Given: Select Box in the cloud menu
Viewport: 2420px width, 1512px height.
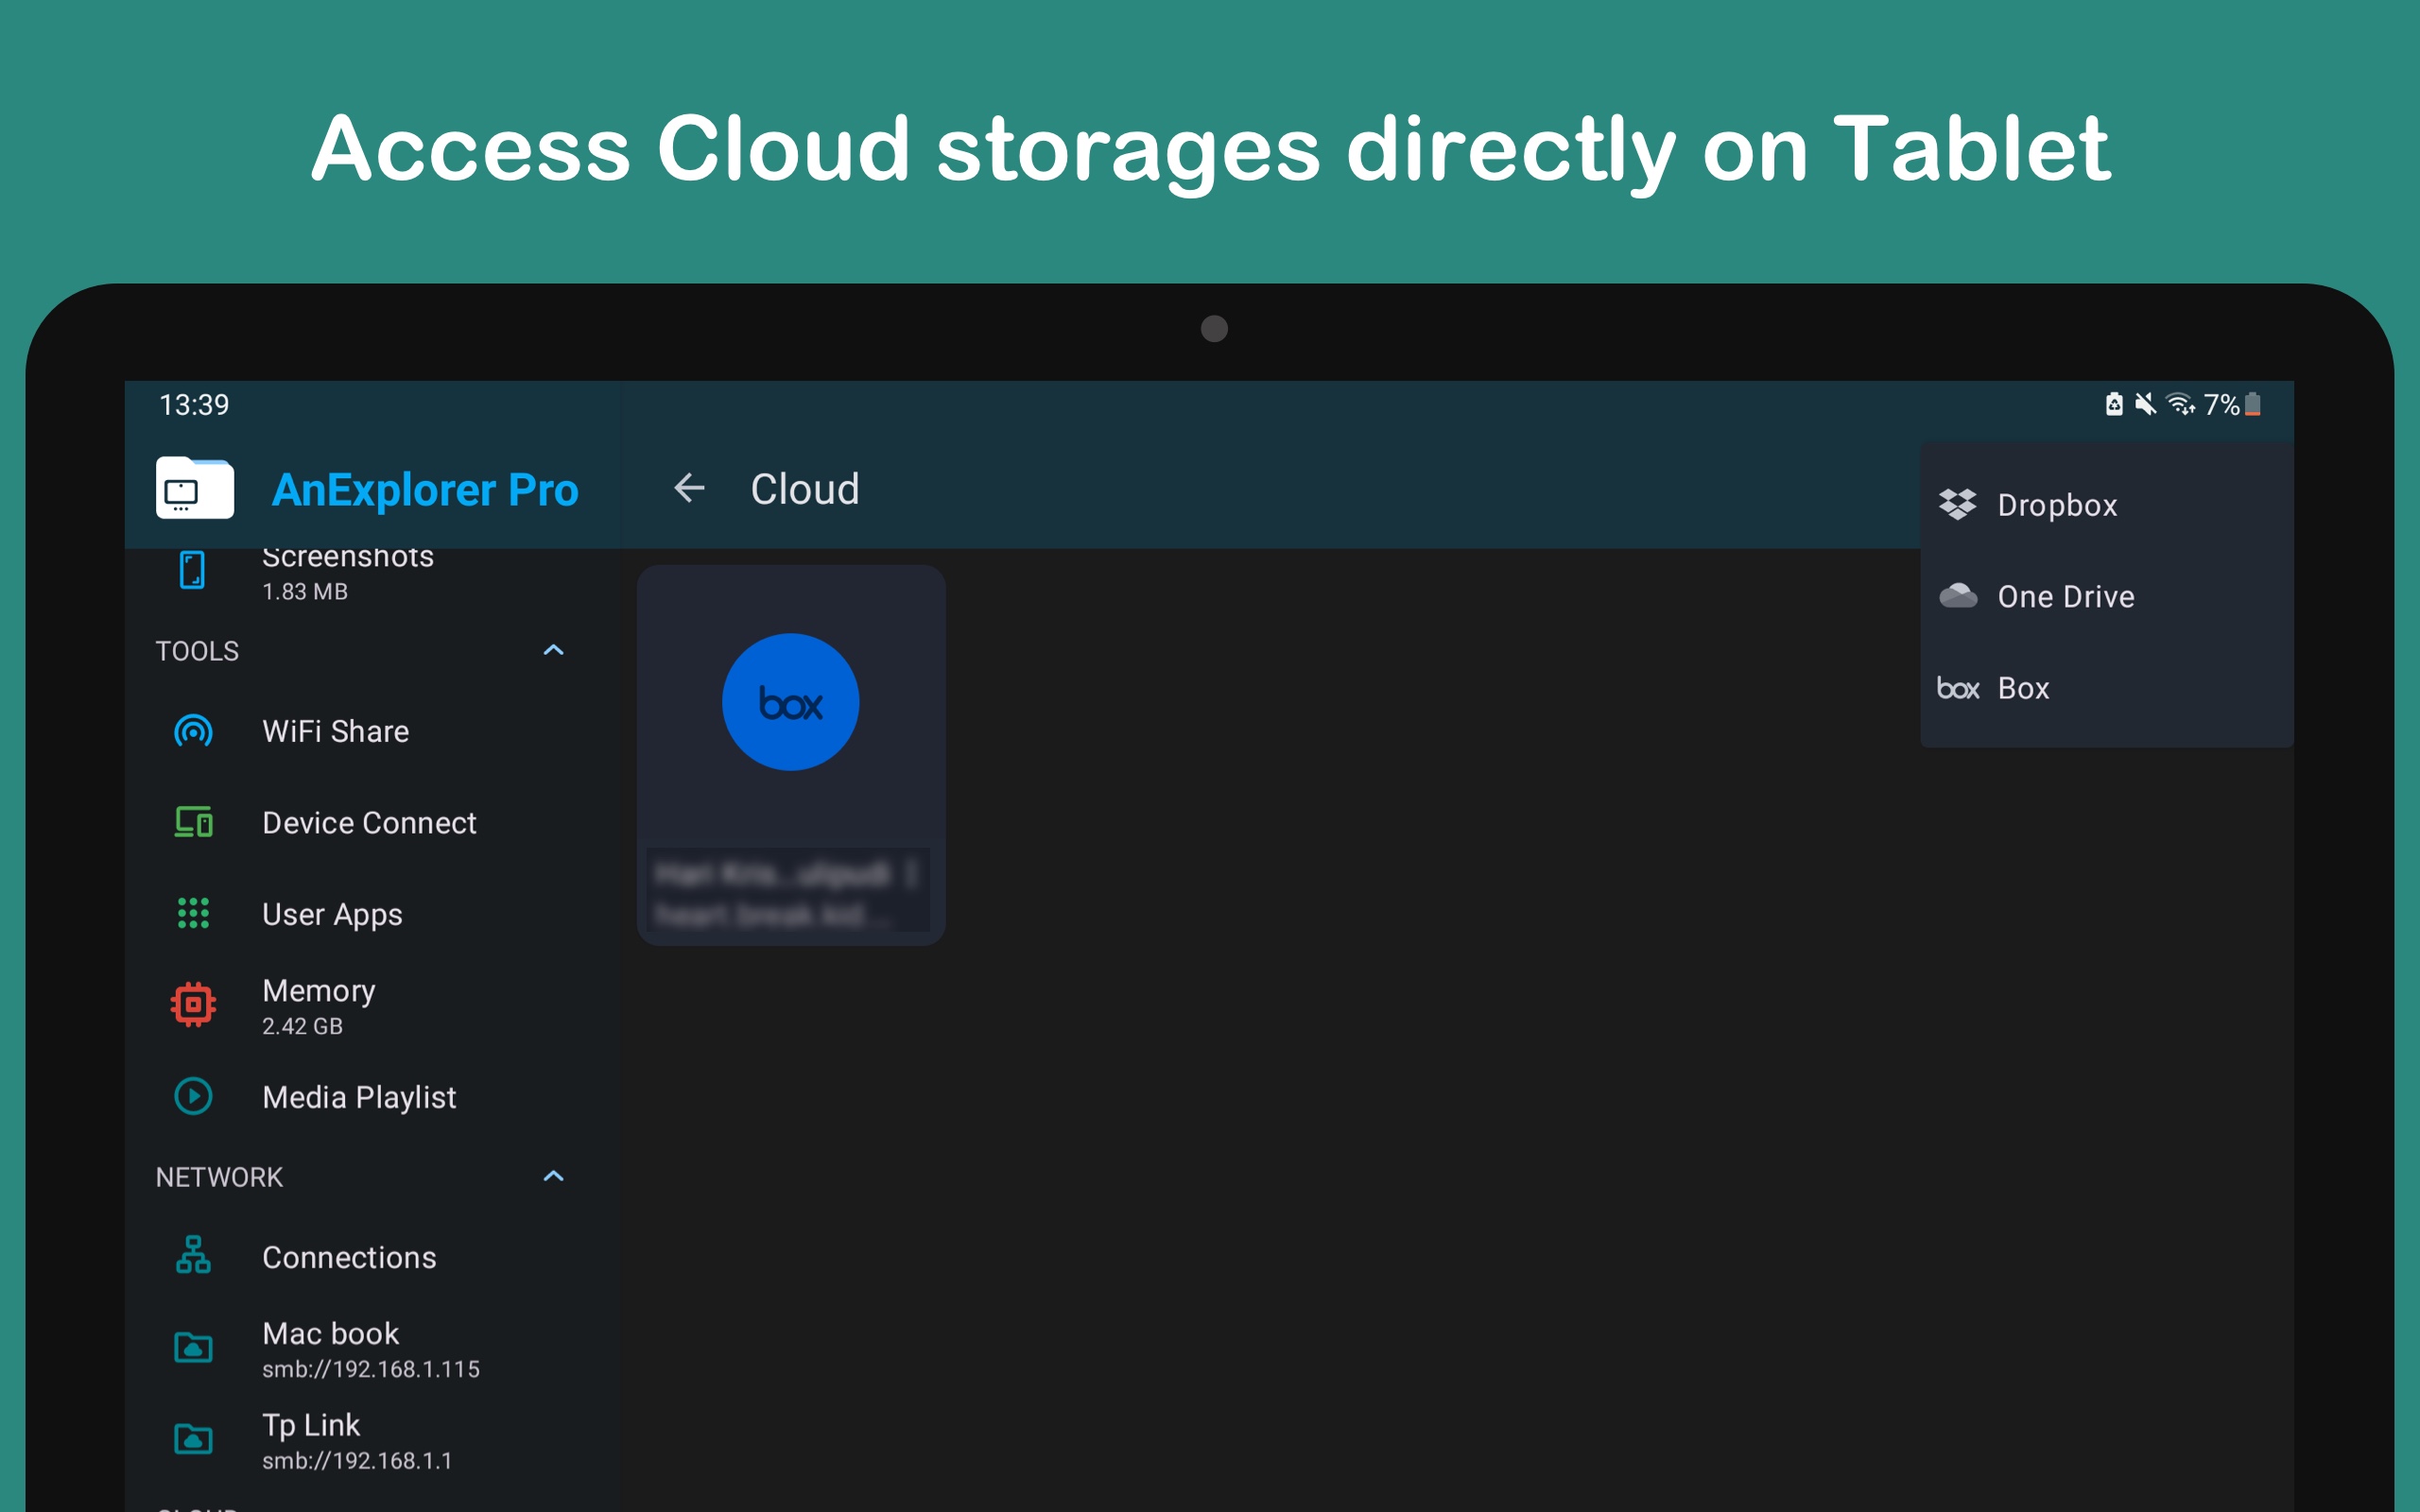Looking at the screenshot, I should pyautogui.click(x=2022, y=689).
